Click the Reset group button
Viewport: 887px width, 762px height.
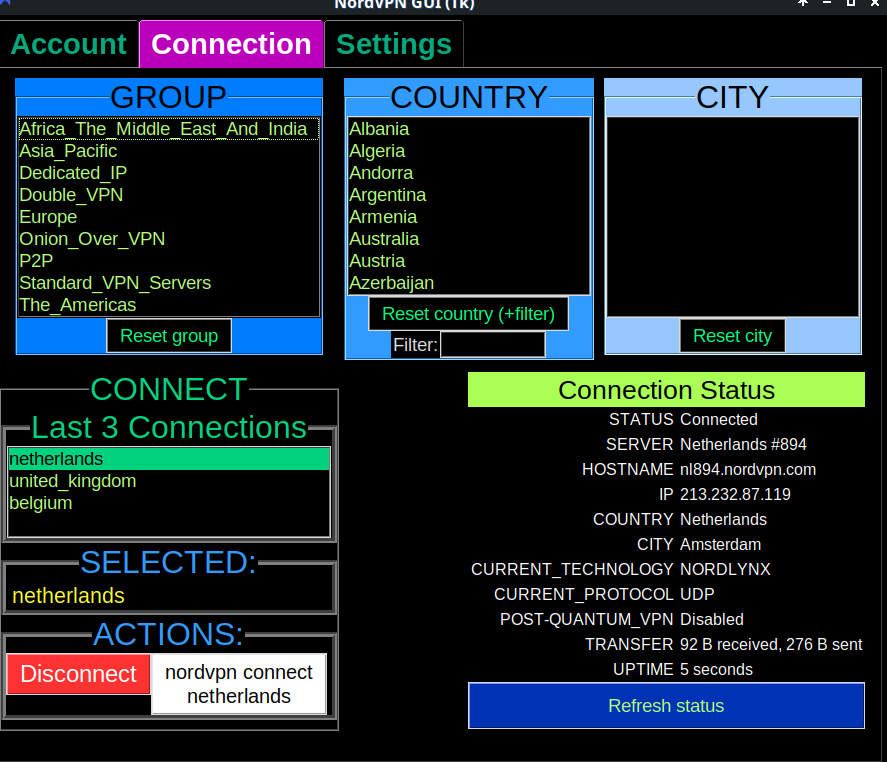tap(169, 336)
